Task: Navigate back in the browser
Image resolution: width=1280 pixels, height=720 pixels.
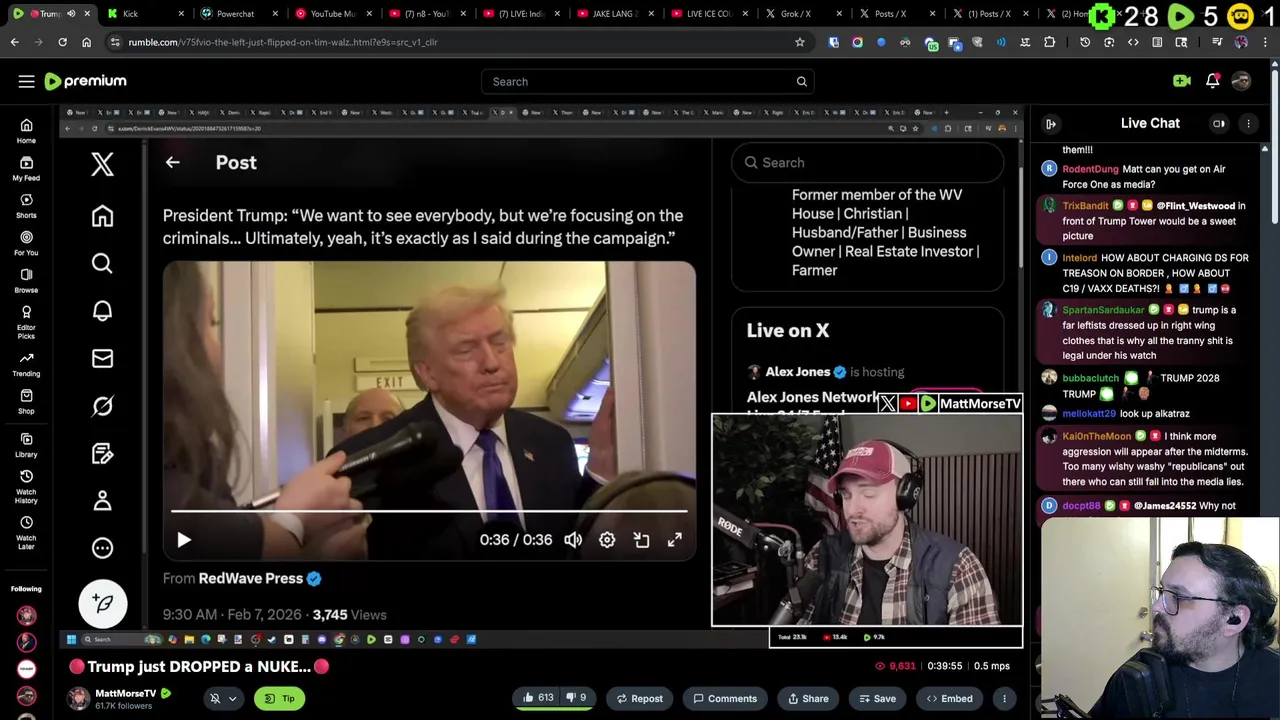Action: 14,42
